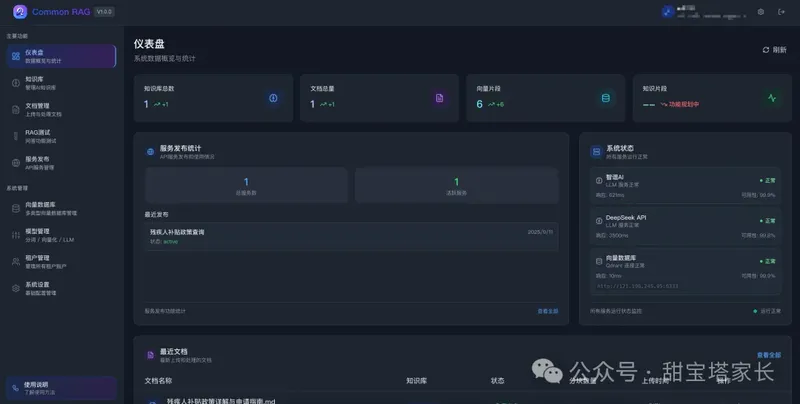Click the 知识库 column header in 最近文档
This screenshot has width=800, height=404.
pos(416,381)
